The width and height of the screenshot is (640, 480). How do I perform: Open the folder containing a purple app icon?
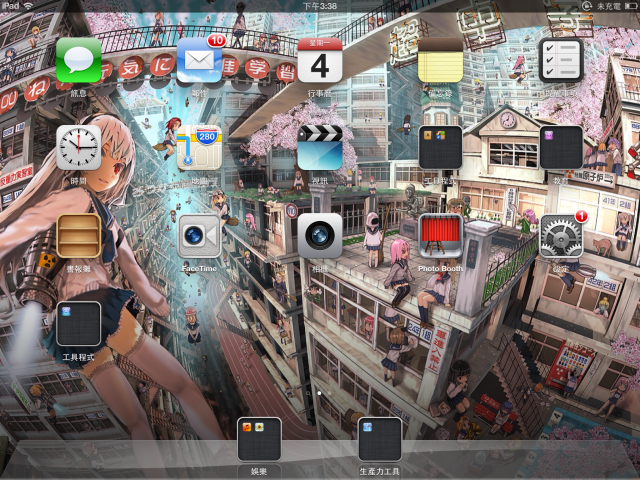click(x=561, y=147)
